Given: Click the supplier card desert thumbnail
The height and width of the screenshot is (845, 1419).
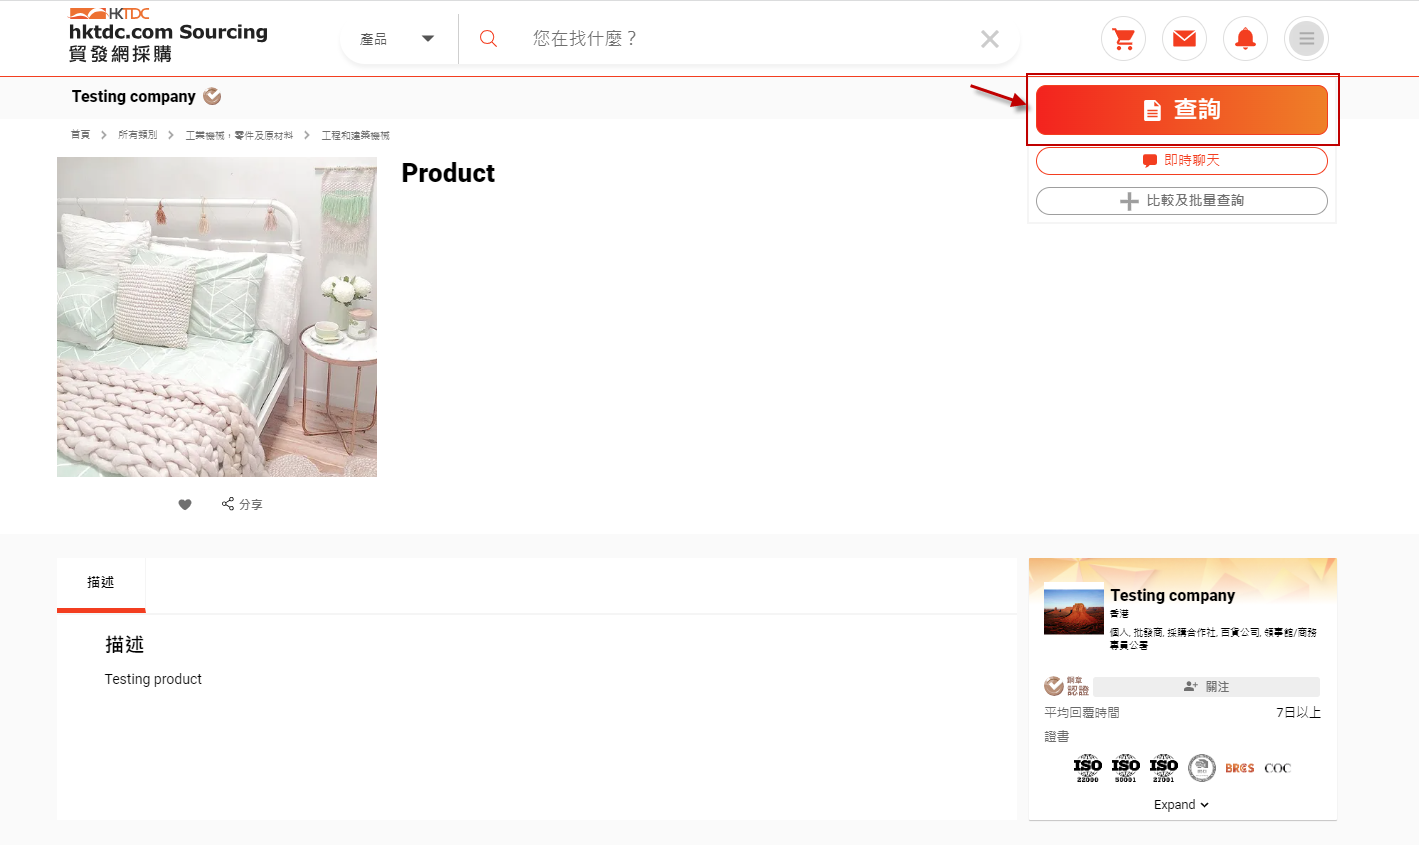Looking at the screenshot, I should (x=1074, y=610).
